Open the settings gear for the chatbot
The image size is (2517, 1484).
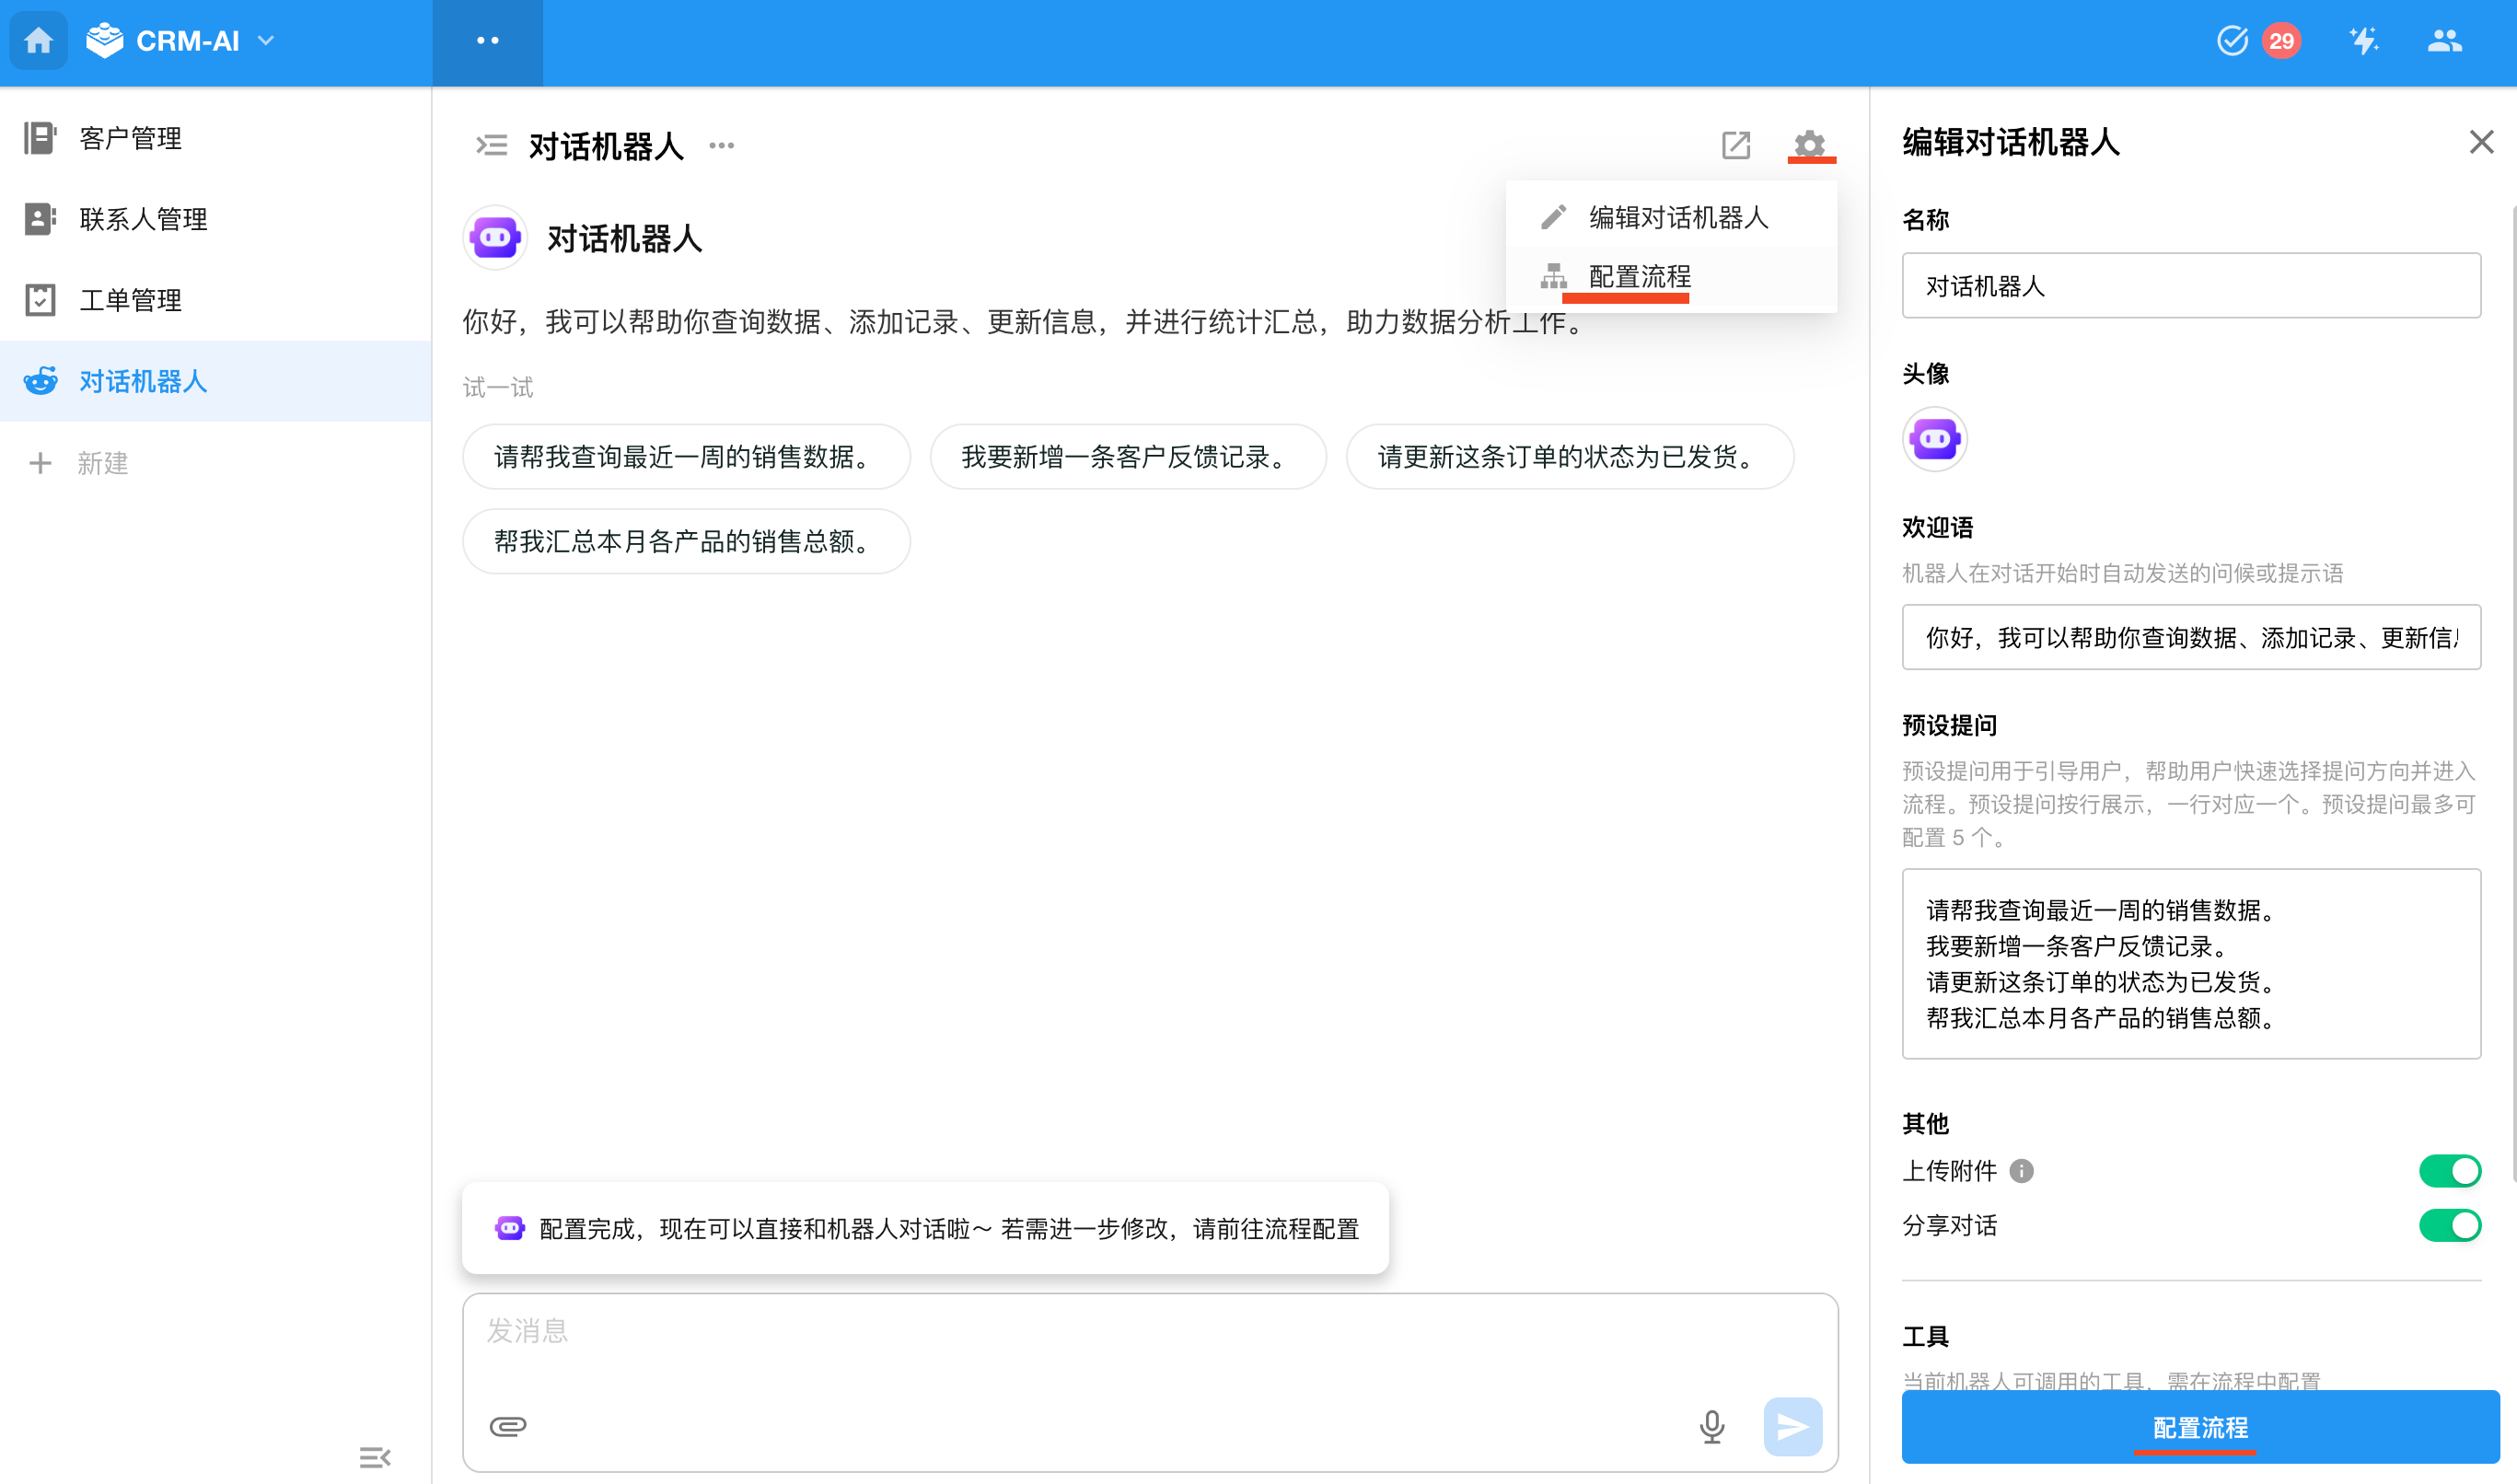[x=1809, y=144]
